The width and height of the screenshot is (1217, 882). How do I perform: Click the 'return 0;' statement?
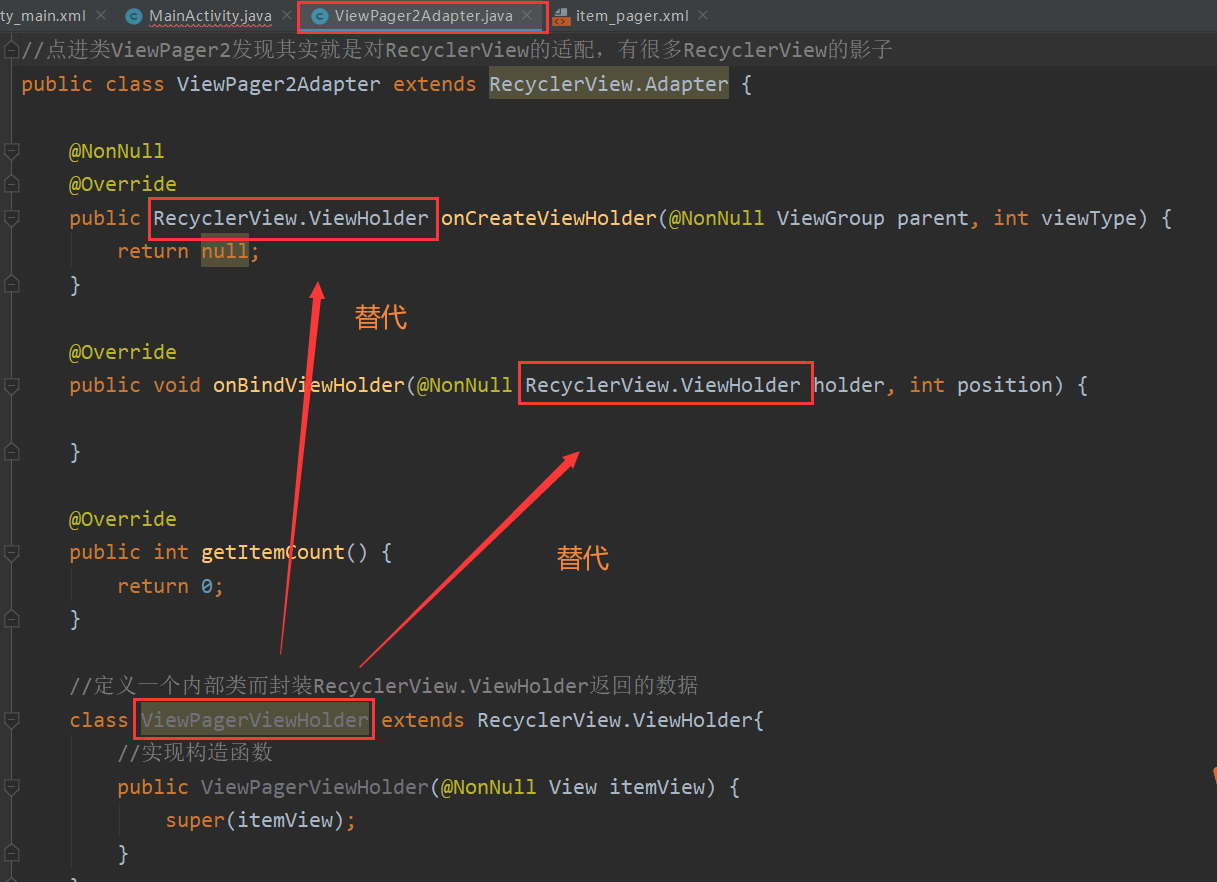click(x=171, y=586)
